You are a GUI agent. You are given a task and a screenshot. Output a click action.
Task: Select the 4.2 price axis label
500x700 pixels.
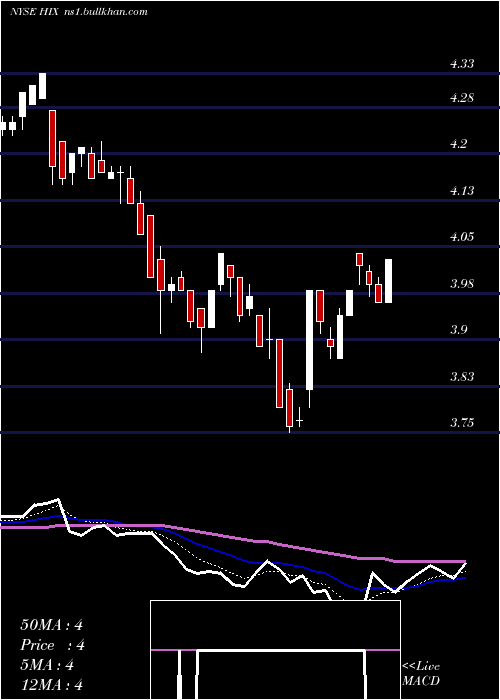pyautogui.click(x=458, y=144)
